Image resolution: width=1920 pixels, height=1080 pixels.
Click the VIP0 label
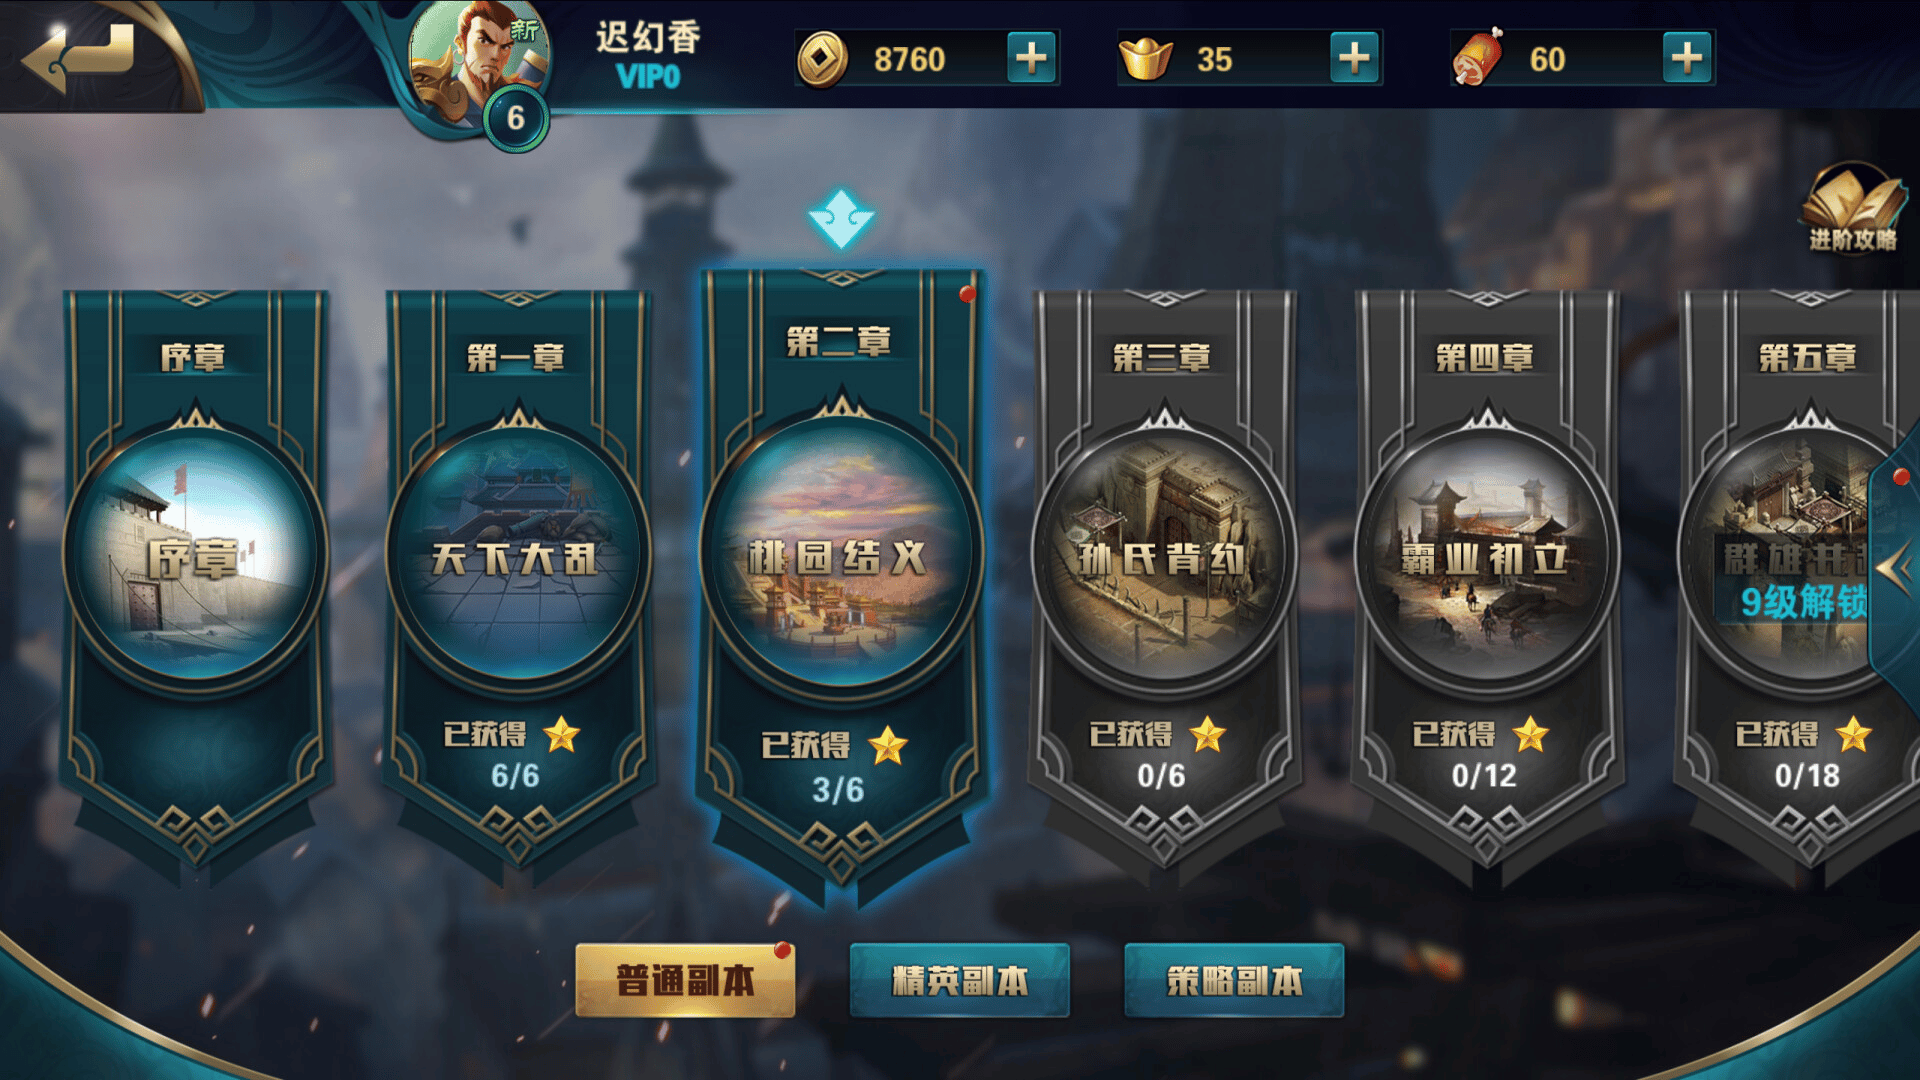pos(648,77)
